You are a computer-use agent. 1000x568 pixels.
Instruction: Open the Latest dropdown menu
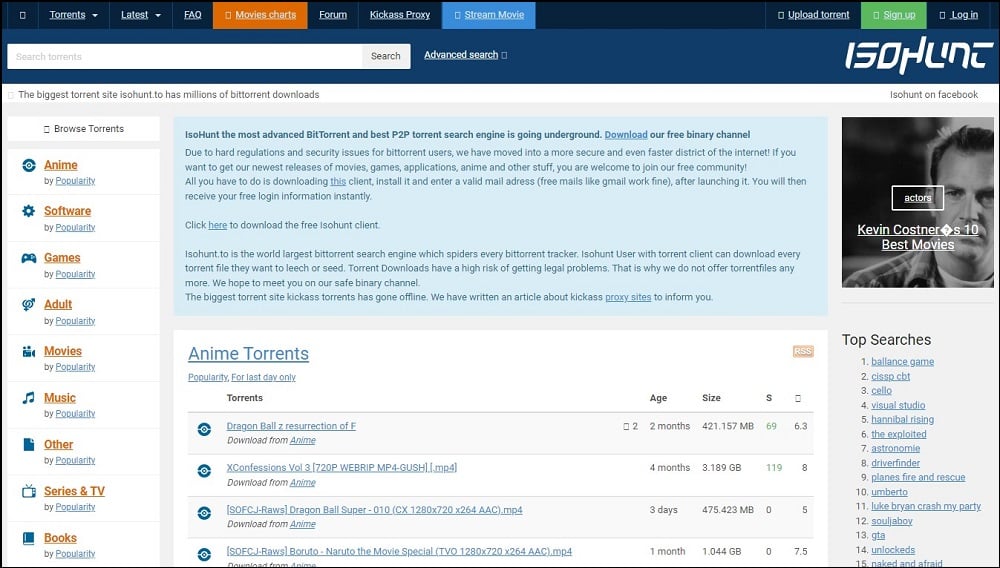[x=141, y=15]
